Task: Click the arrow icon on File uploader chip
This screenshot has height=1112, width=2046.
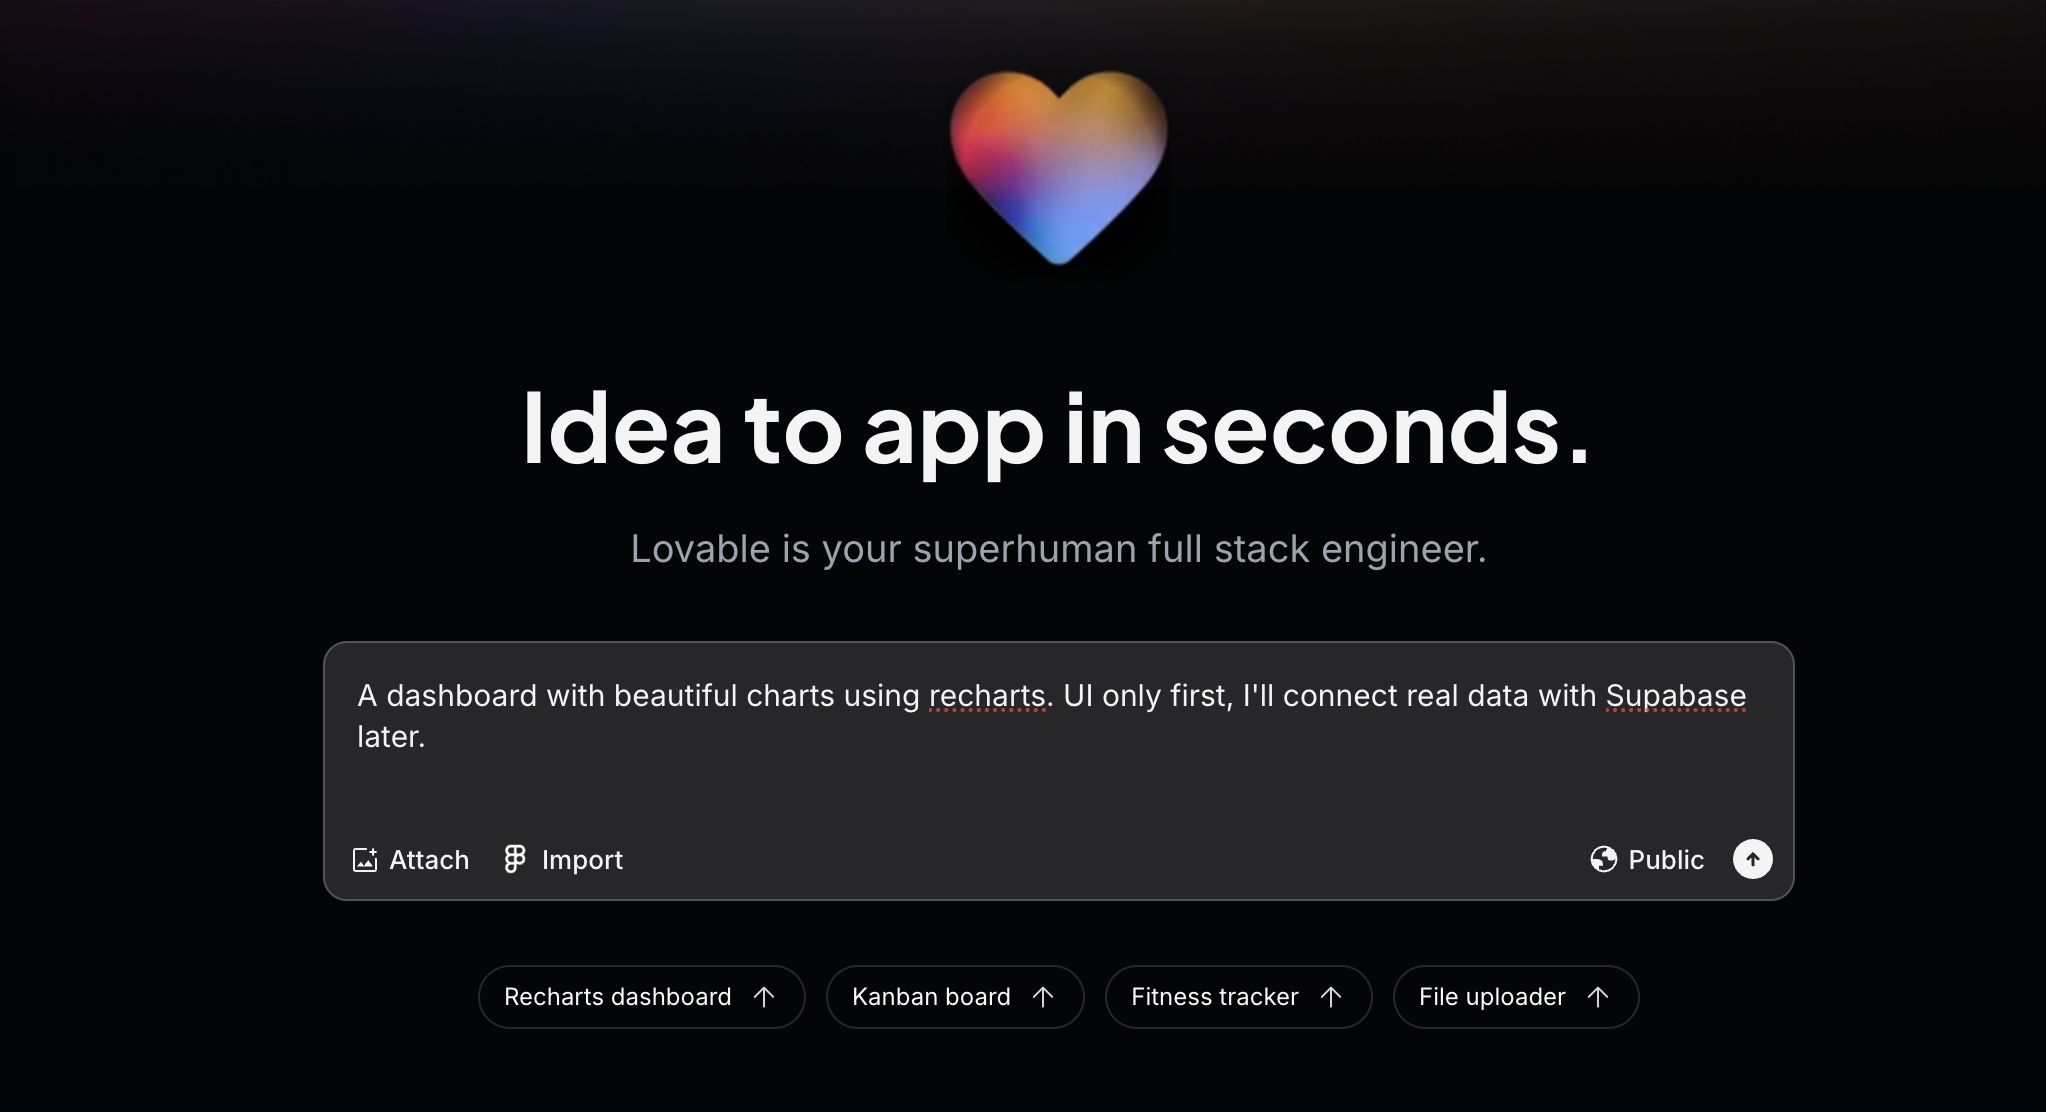Action: click(1598, 997)
